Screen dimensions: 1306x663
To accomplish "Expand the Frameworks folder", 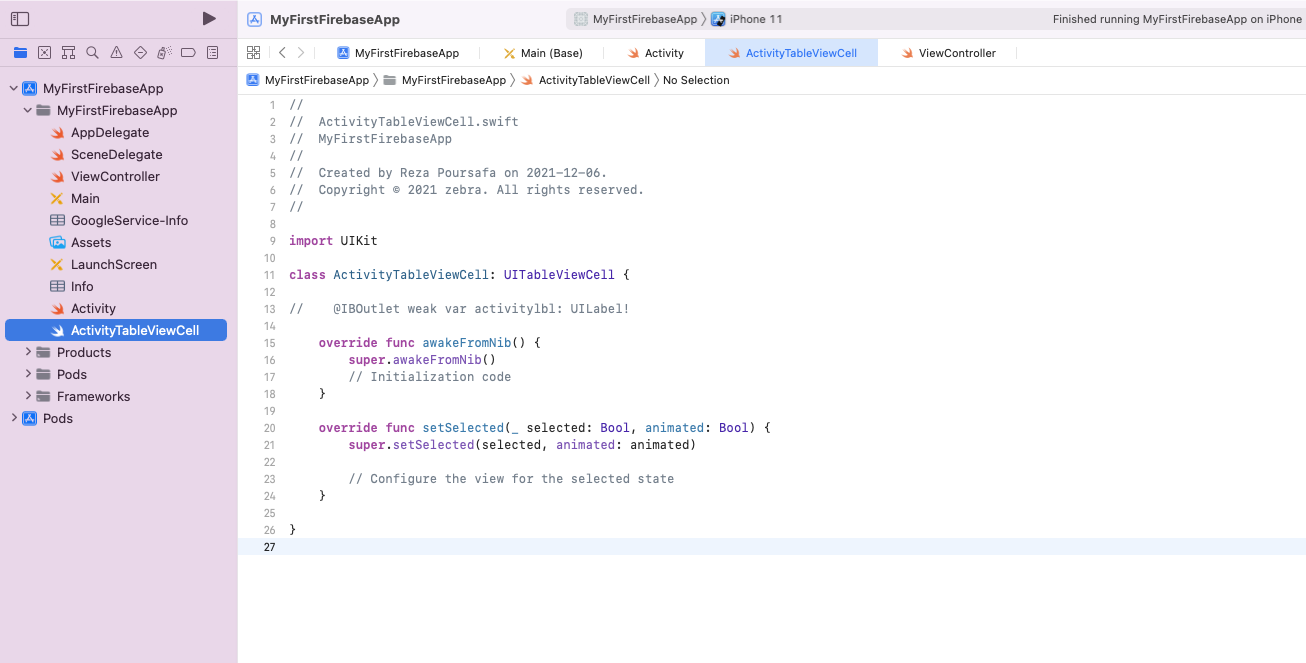I will [28, 396].
